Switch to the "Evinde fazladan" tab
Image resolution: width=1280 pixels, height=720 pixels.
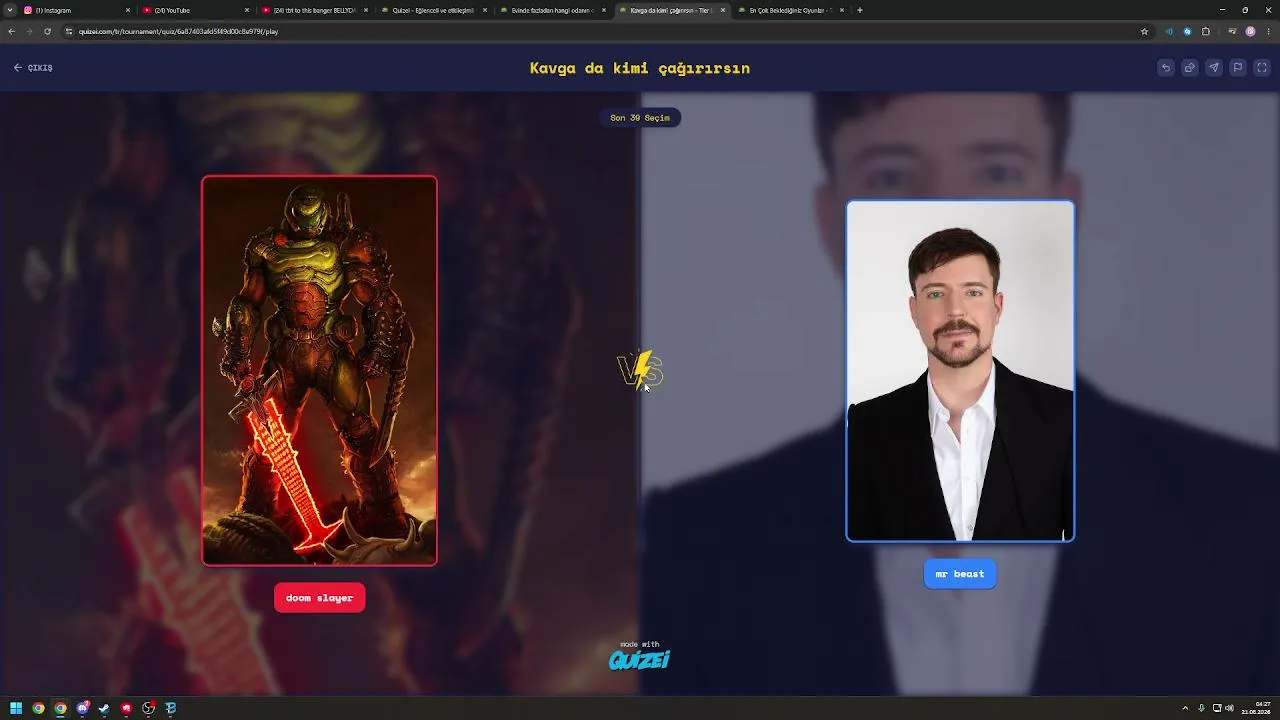tap(553, 10)
